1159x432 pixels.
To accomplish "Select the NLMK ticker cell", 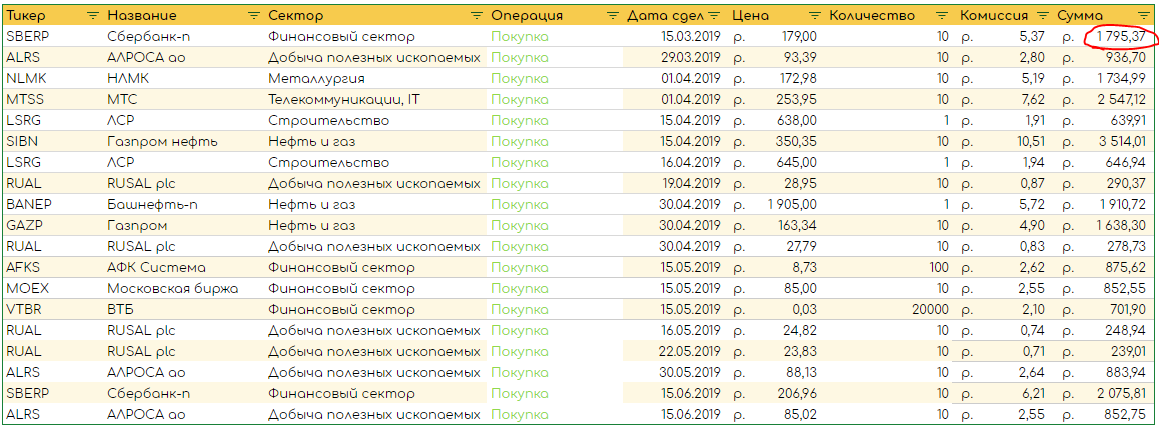I will (53, 78).
